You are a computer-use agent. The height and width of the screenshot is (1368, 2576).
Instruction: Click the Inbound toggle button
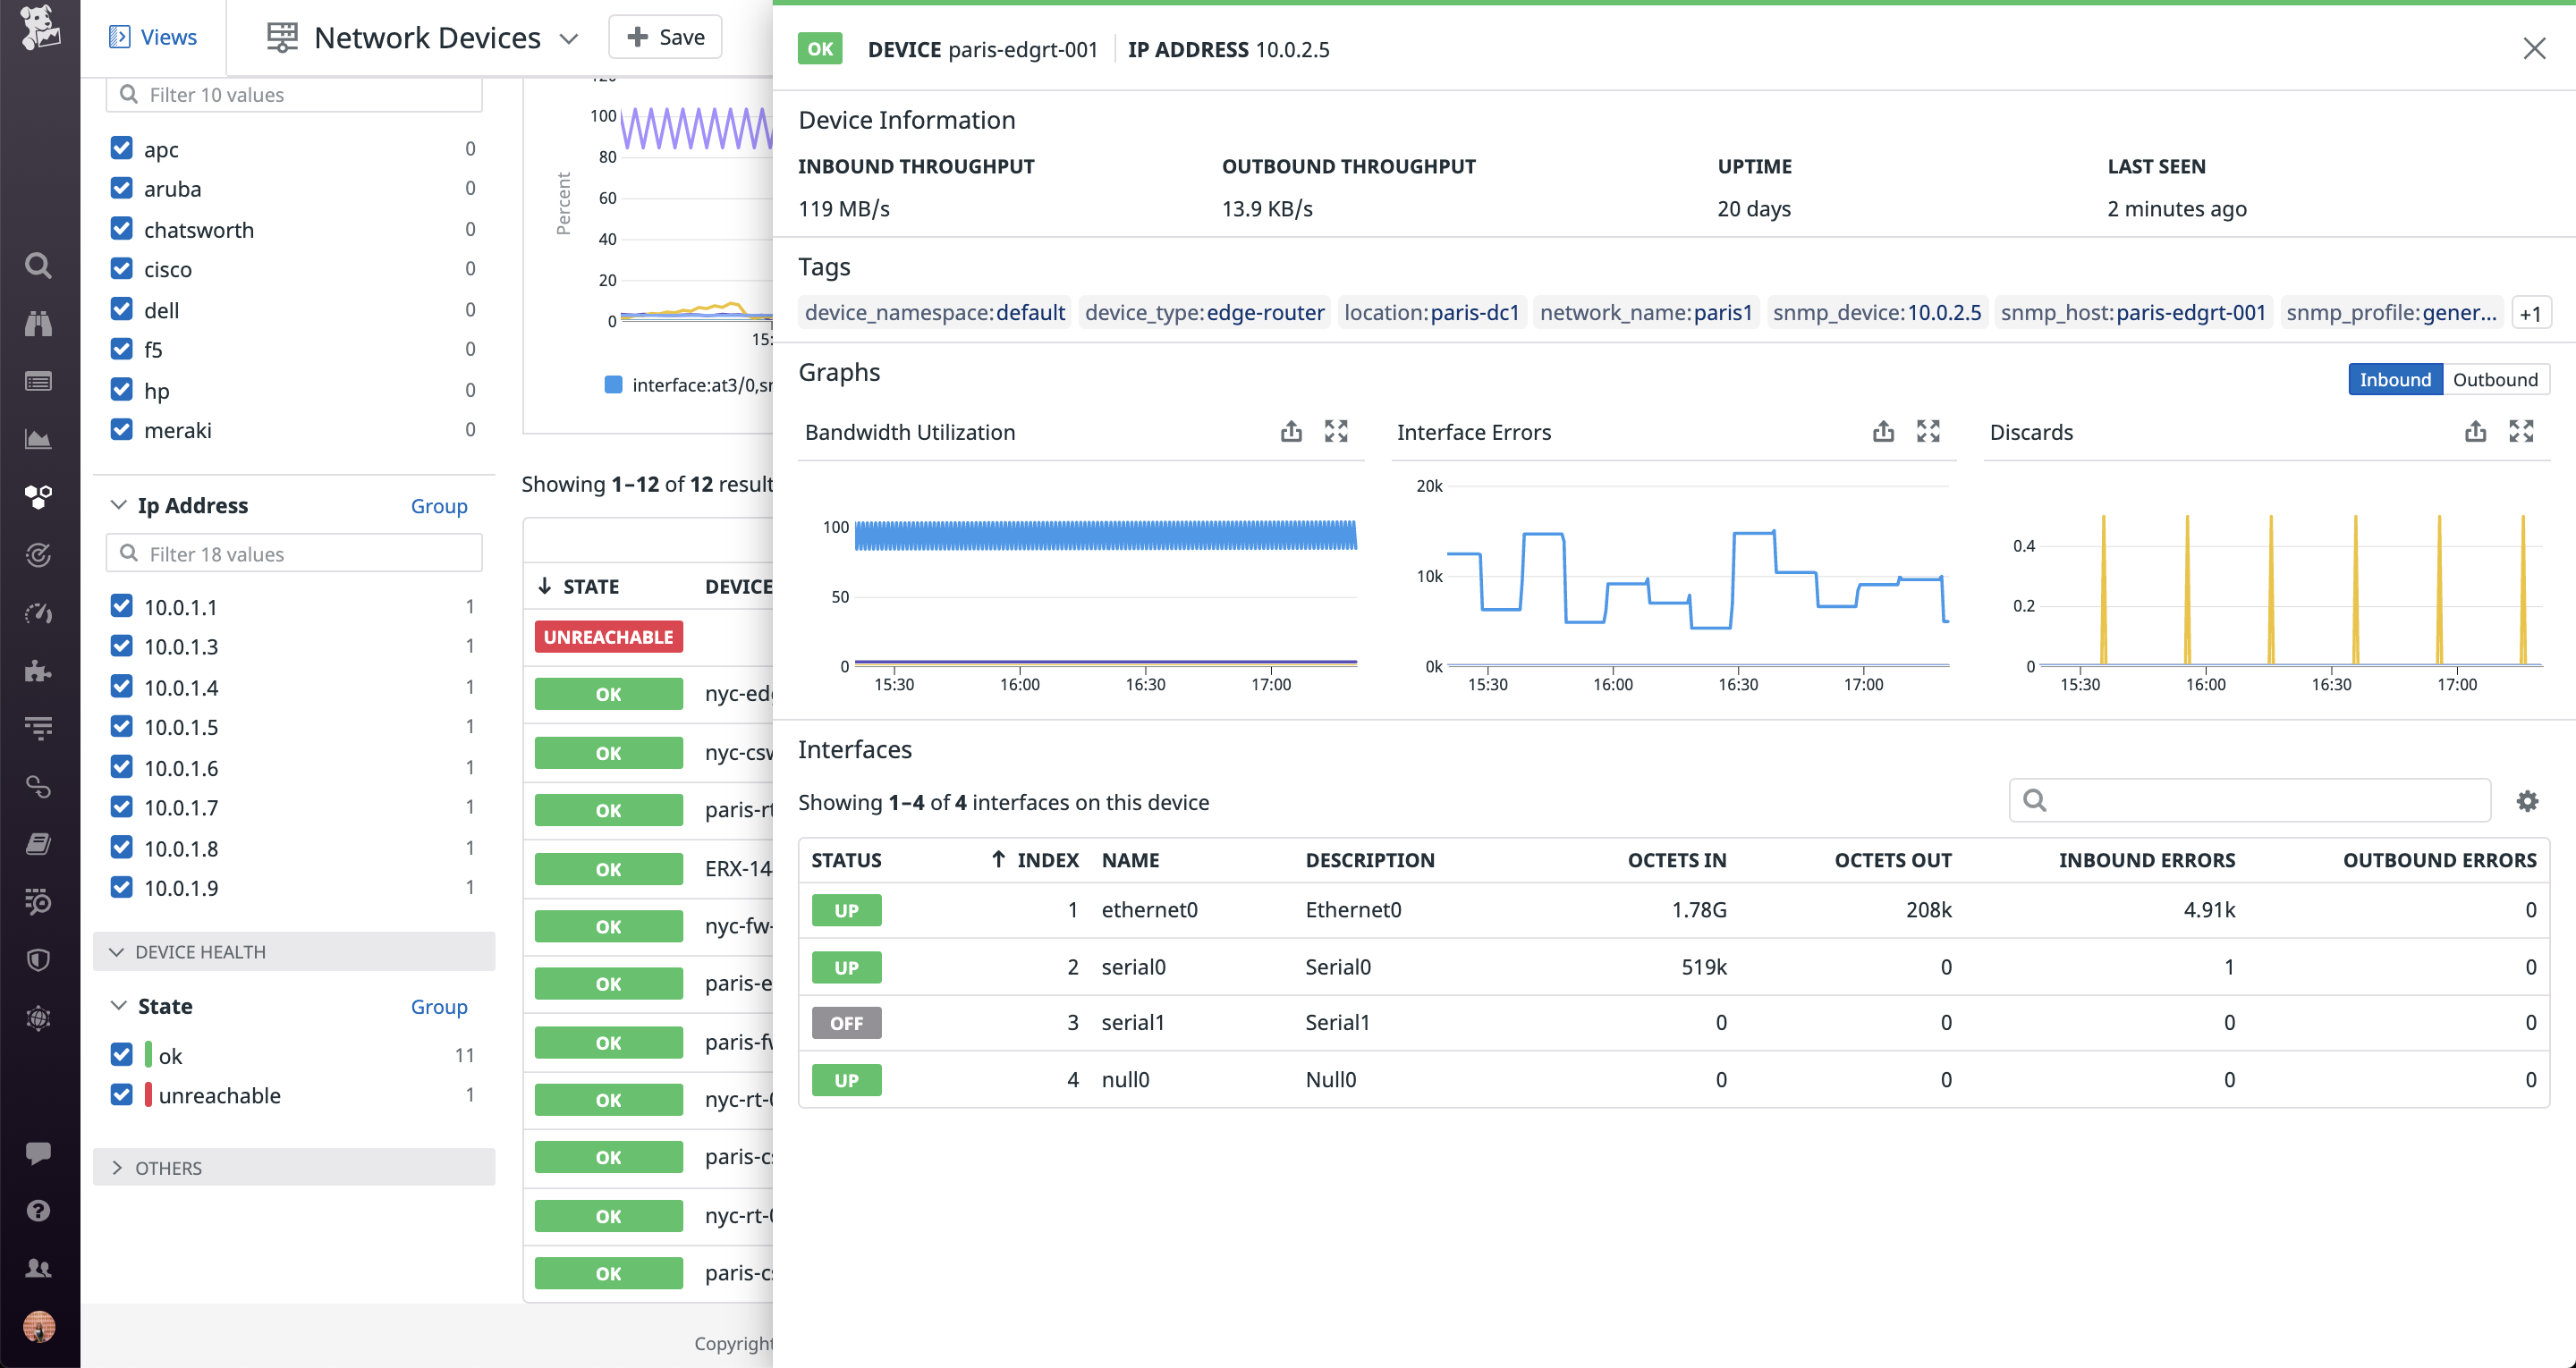coord(2394,379)
